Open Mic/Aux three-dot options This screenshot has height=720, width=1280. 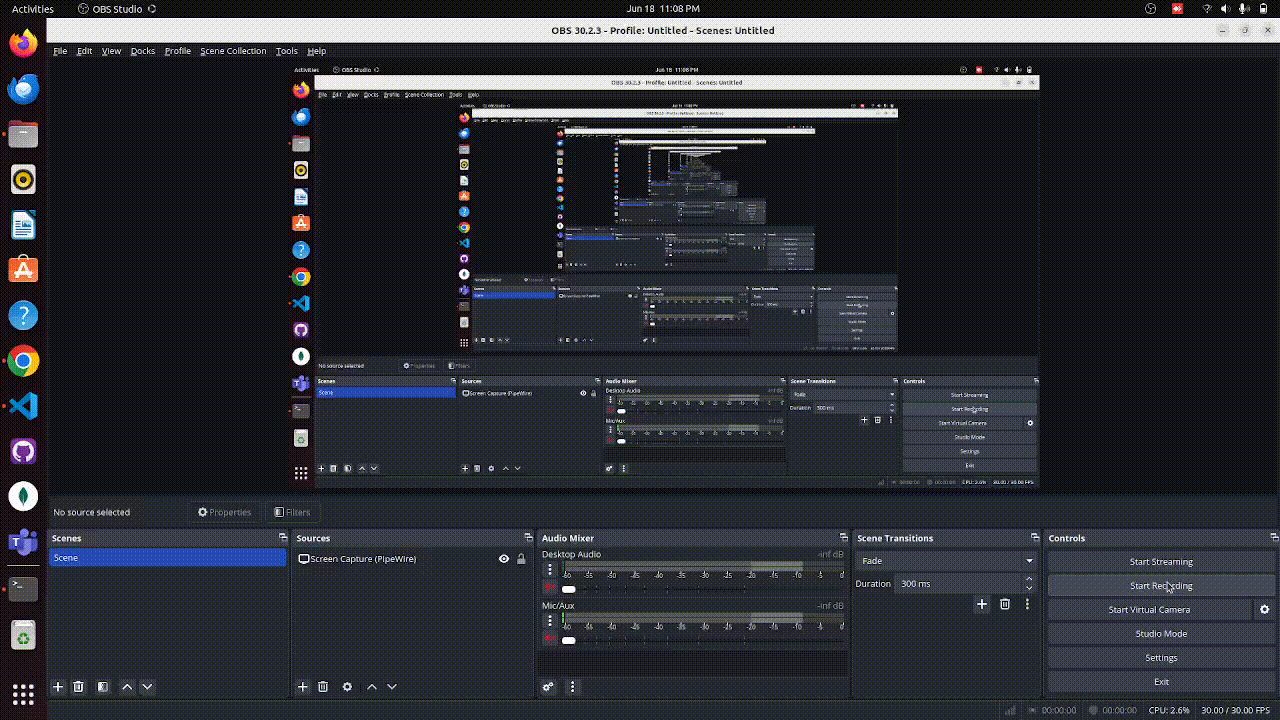coord(549,621)
